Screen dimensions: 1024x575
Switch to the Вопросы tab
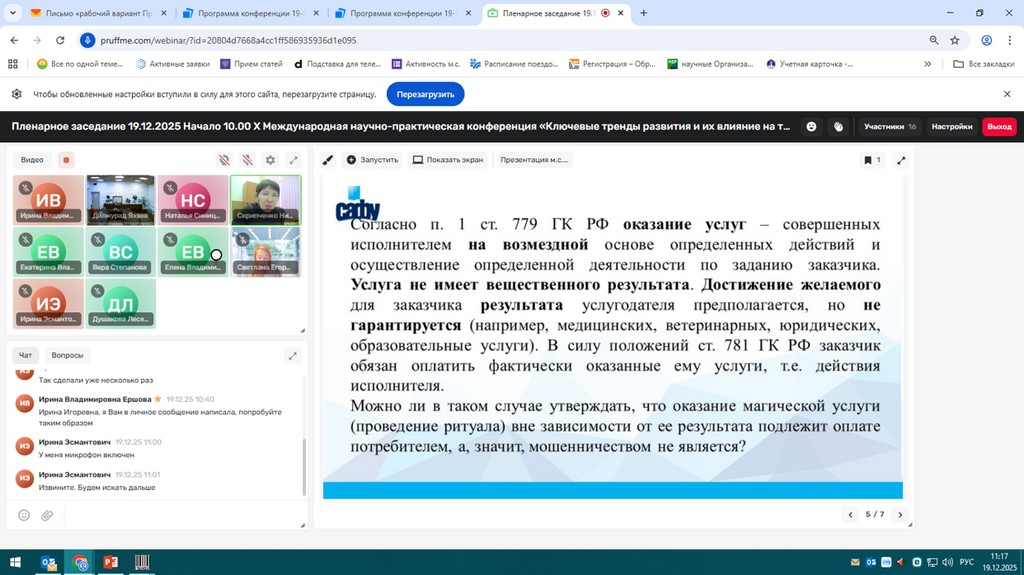67,355
